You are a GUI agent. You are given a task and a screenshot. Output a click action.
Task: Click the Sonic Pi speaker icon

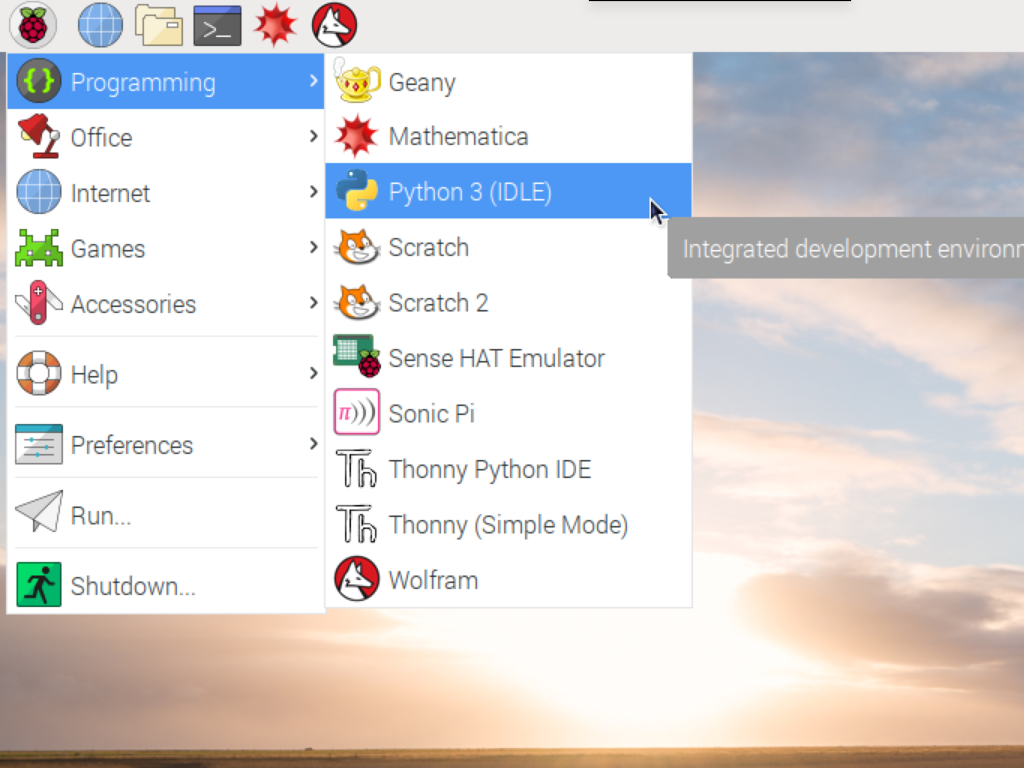click(x=357, y=412)
